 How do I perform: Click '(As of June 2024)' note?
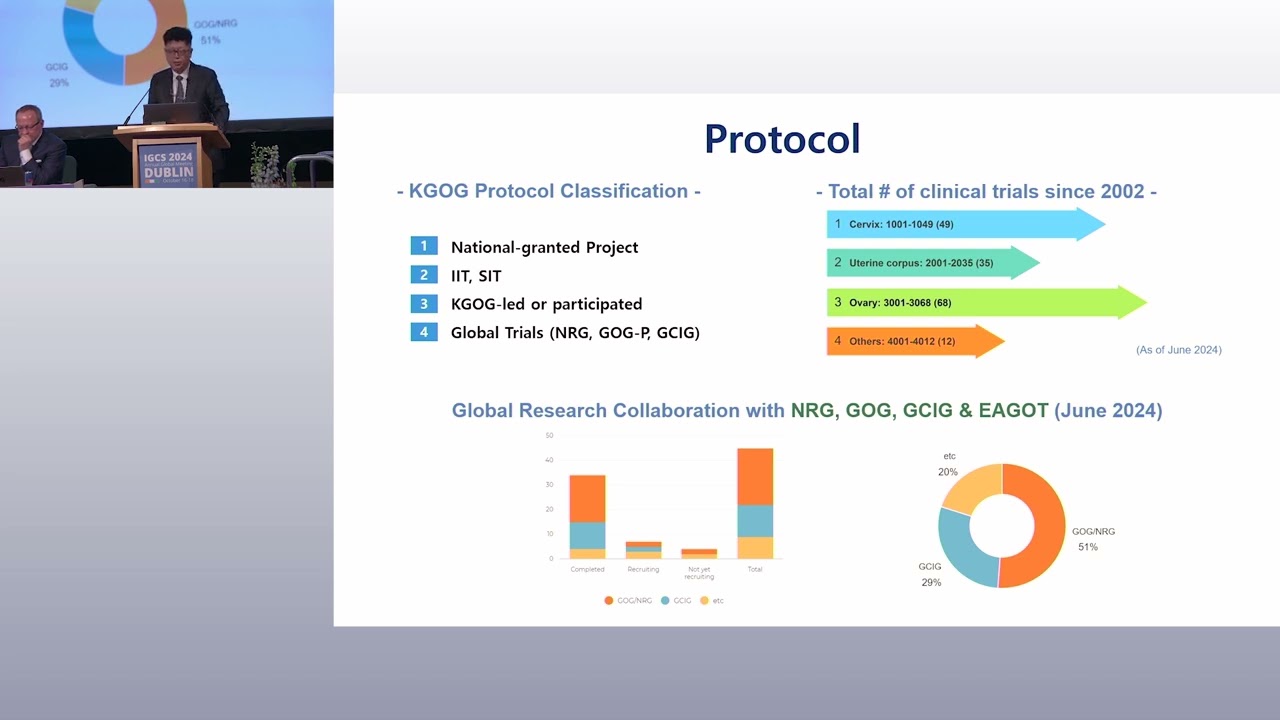pos(1179,350)
